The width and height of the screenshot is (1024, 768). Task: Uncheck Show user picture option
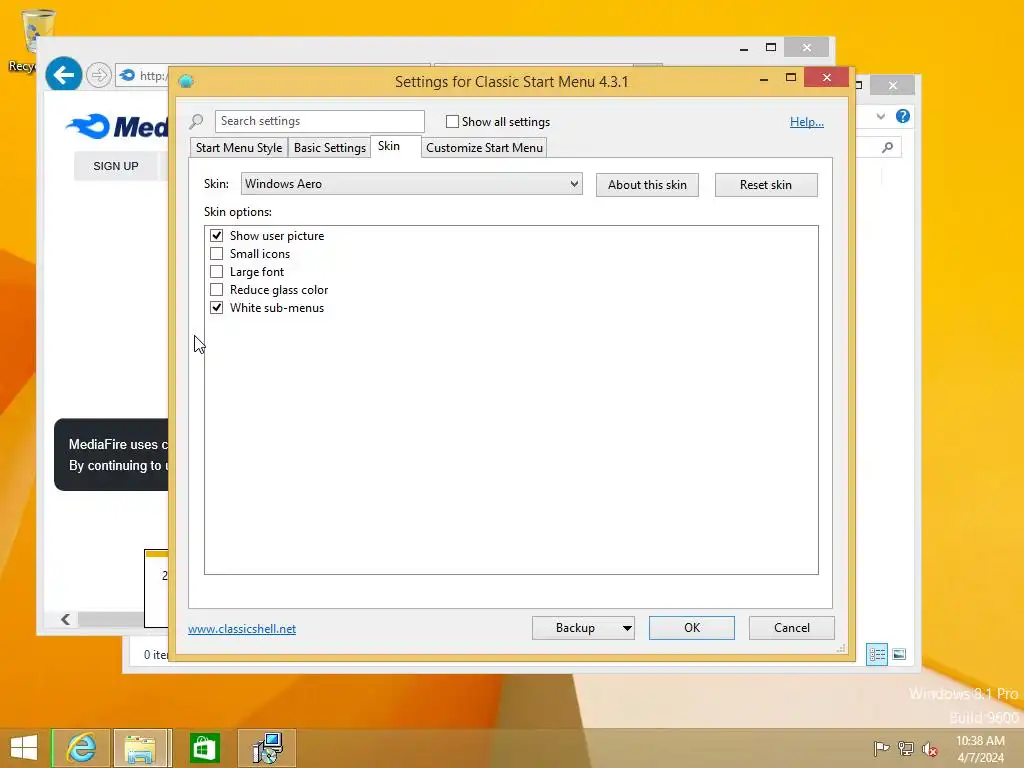pyautogui.click(x=216, y=235)
